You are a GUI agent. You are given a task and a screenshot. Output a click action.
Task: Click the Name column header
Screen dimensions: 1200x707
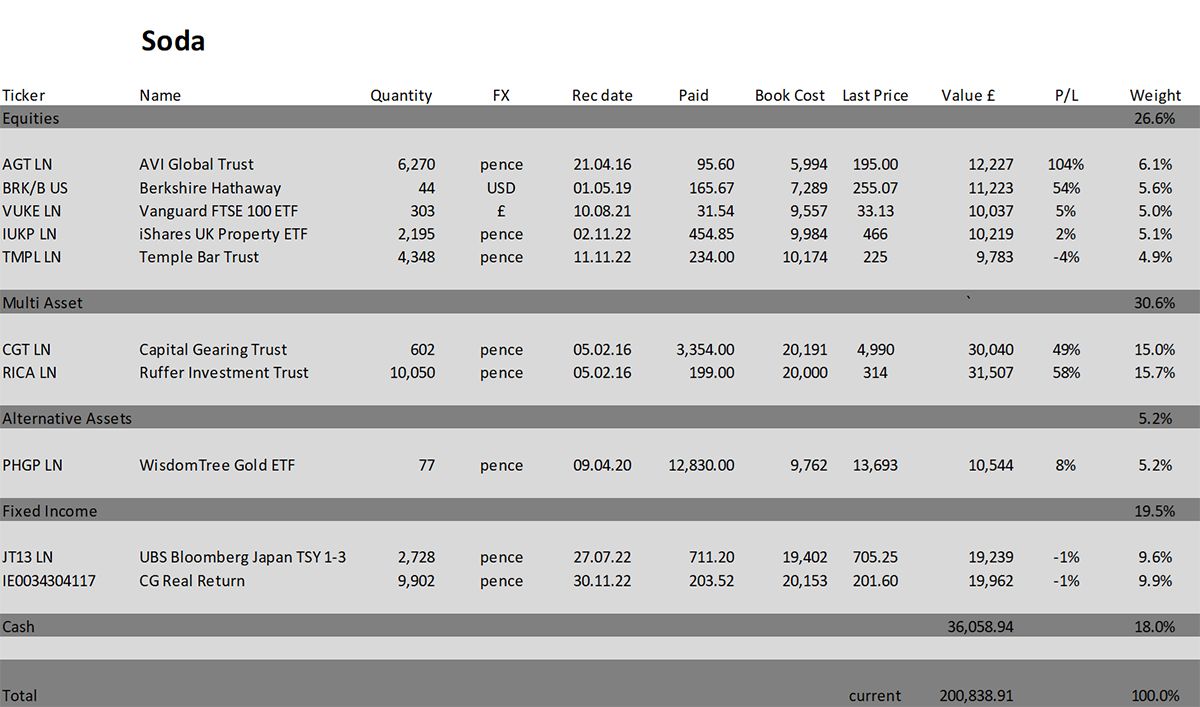[x=160, y=95]
